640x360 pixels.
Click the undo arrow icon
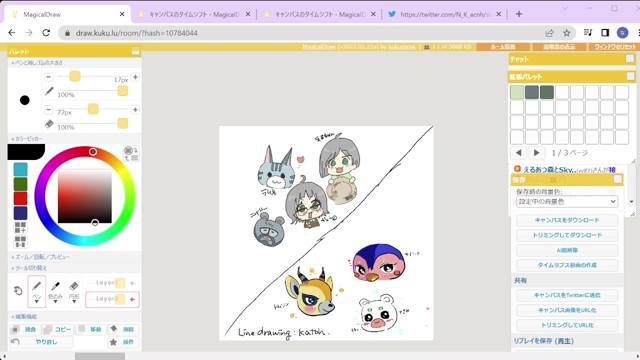pos(15,342)
